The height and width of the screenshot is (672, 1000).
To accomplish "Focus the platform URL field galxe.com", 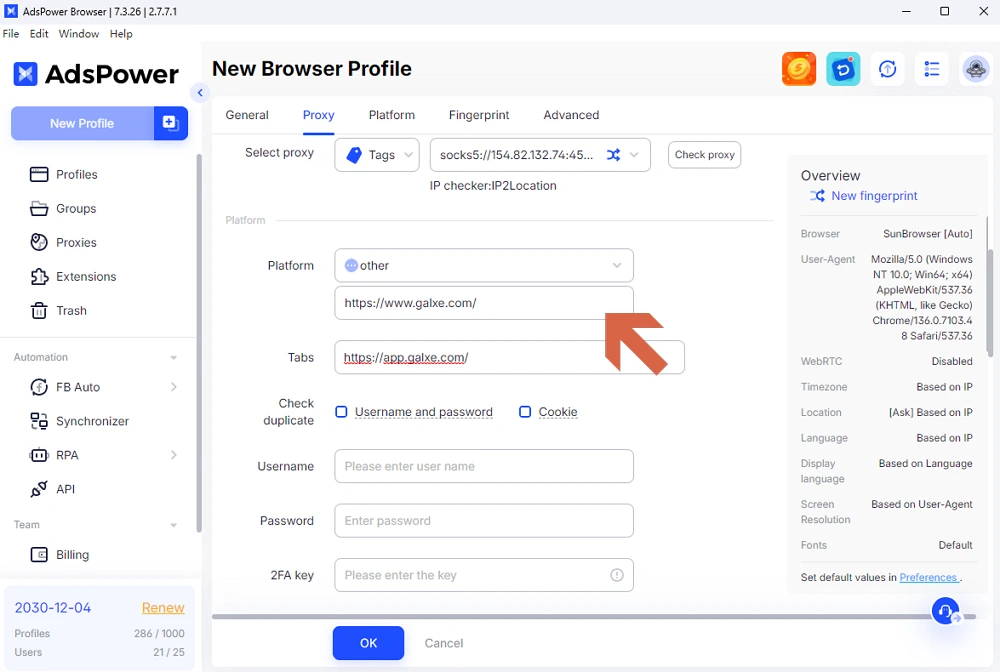I will (x=484, y=303).
